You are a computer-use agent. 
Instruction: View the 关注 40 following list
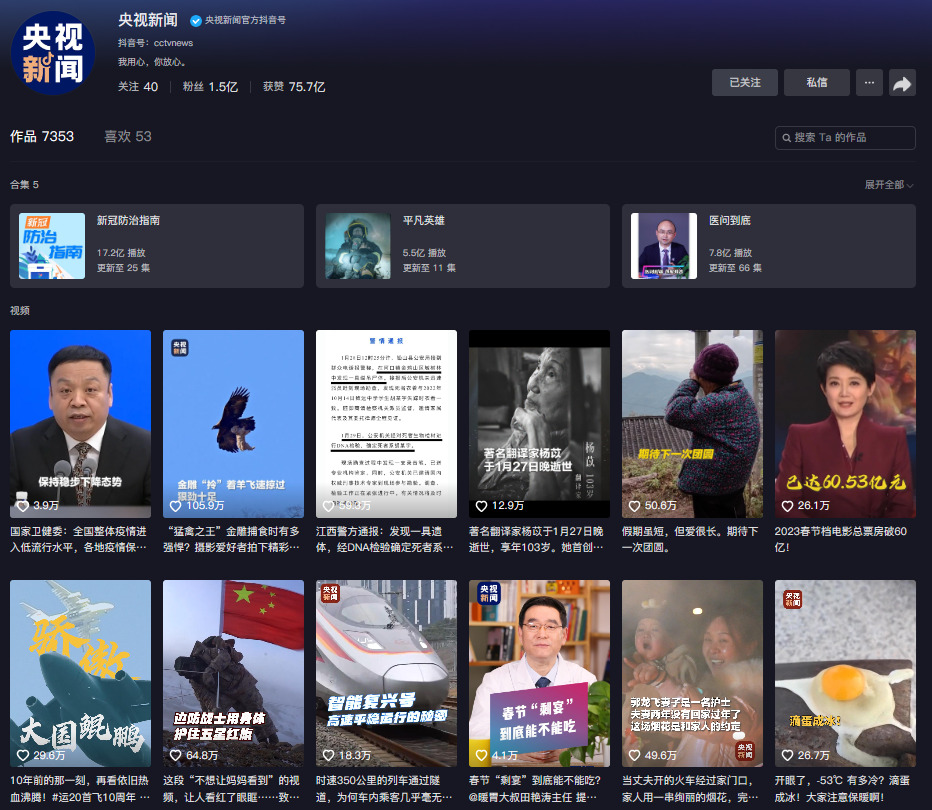coord(138,87)
